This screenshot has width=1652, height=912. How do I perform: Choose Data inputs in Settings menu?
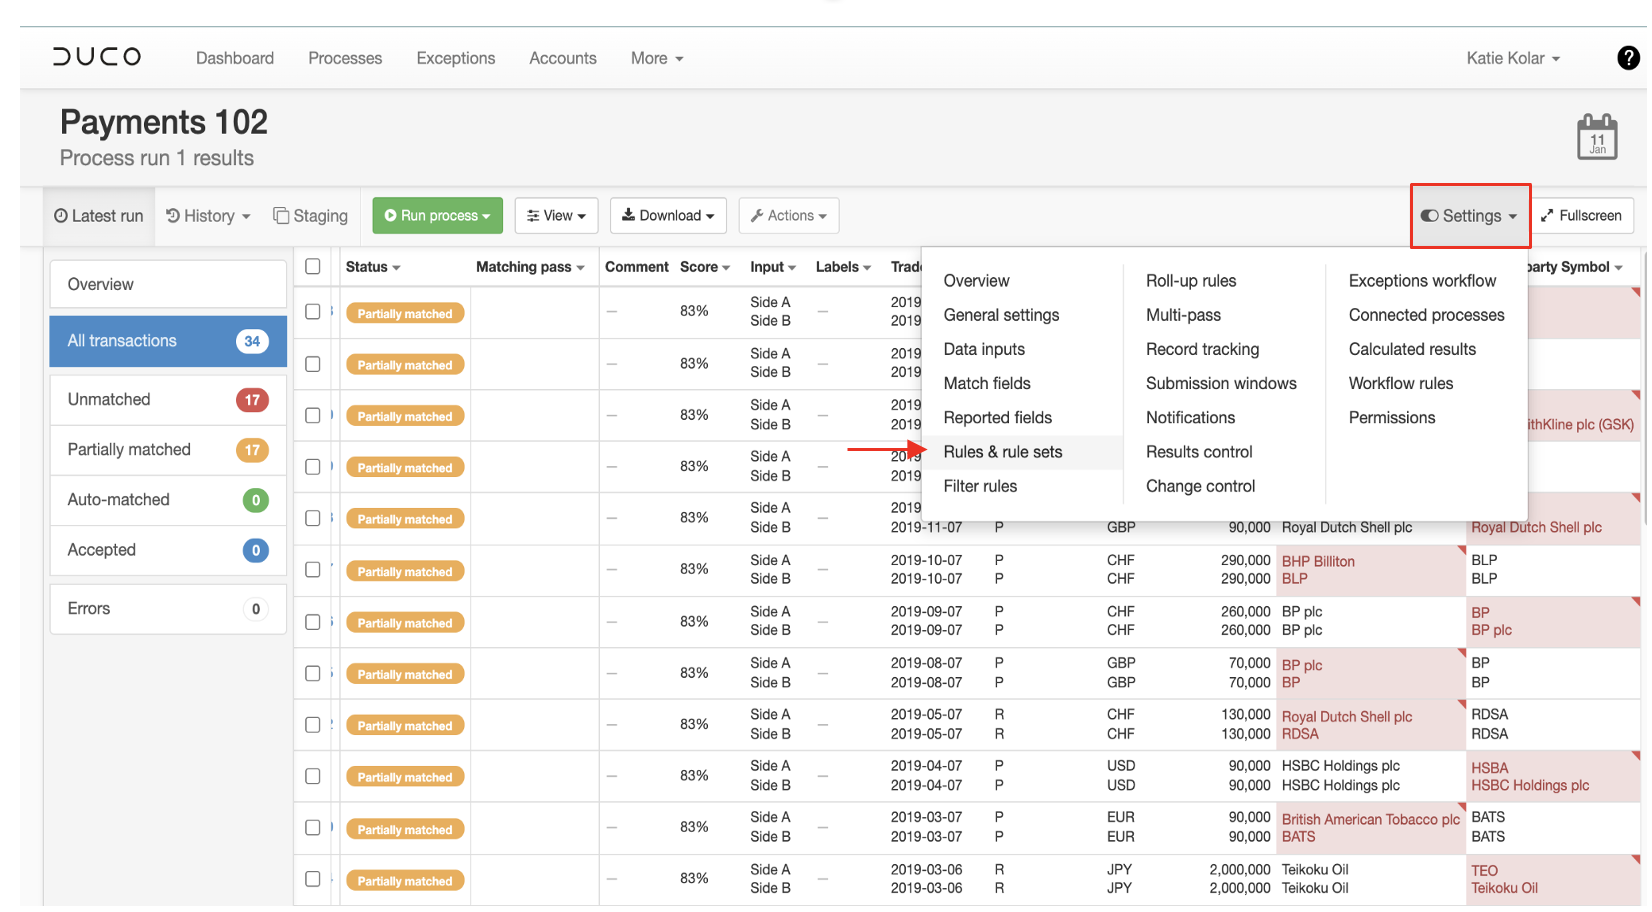pyautogui.click(x=984, y=349)
